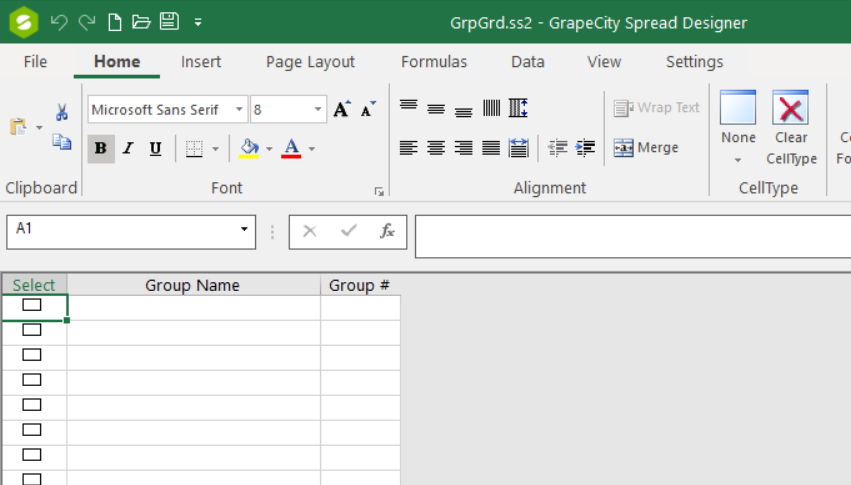Expand the None CellType dropdown
The width and height of the screenshot is (851, 485).
738,161
